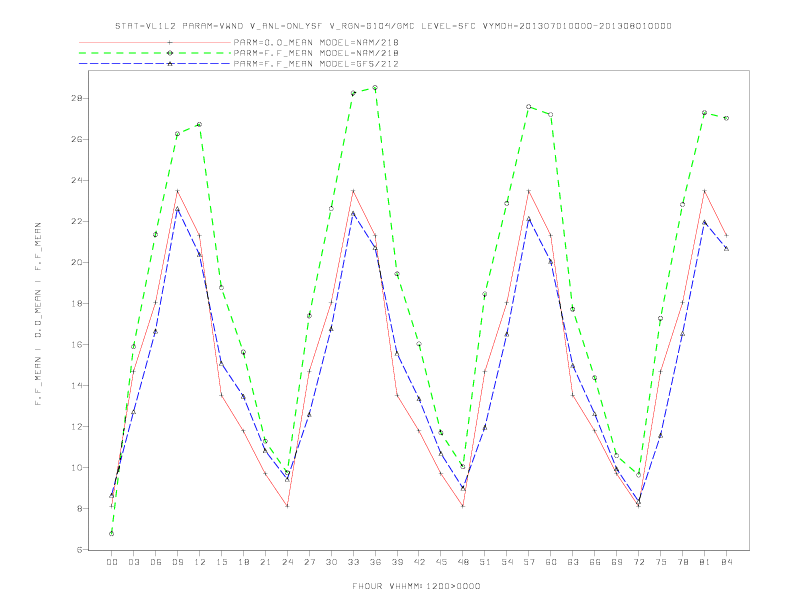Click x-axis tick label 45
This screenshot has width=792, height=612.
(x=441, y=562)
